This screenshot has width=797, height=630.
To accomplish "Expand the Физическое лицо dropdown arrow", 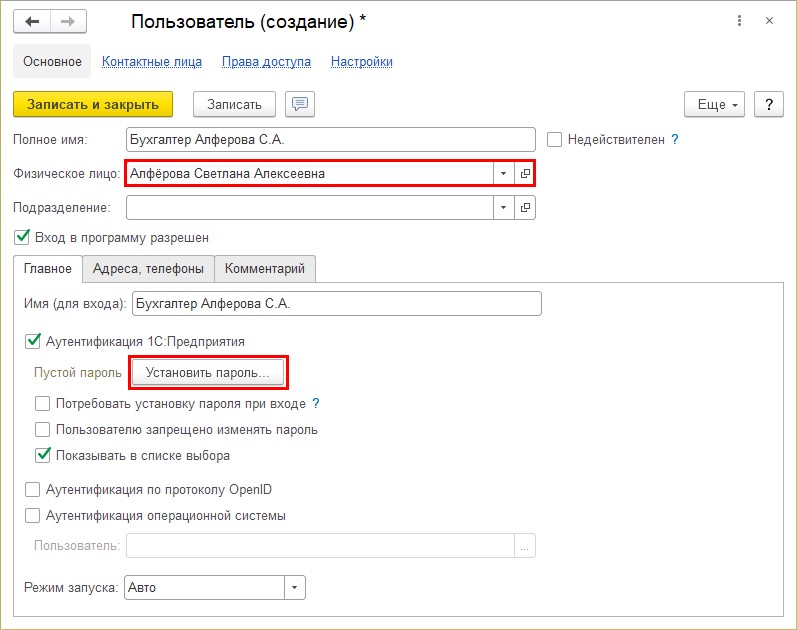I will [503, 173].
